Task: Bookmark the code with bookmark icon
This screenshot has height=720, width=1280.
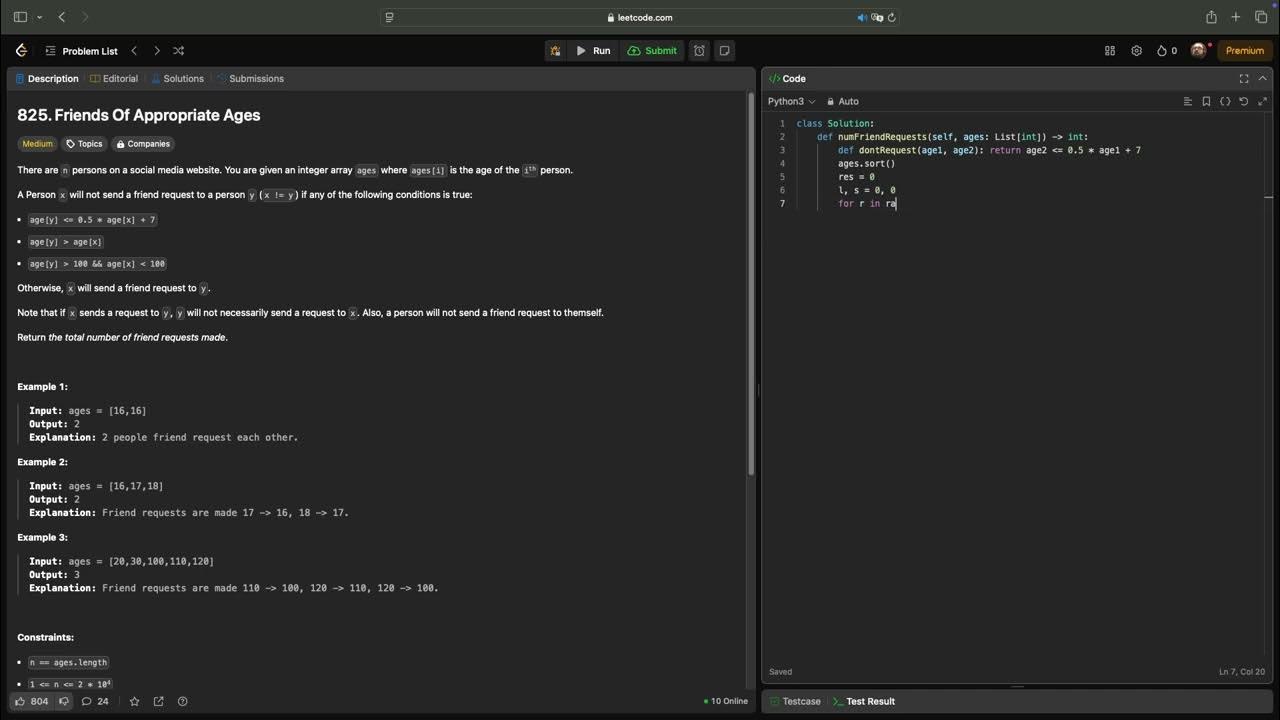Action: (x=1206, y=101)
